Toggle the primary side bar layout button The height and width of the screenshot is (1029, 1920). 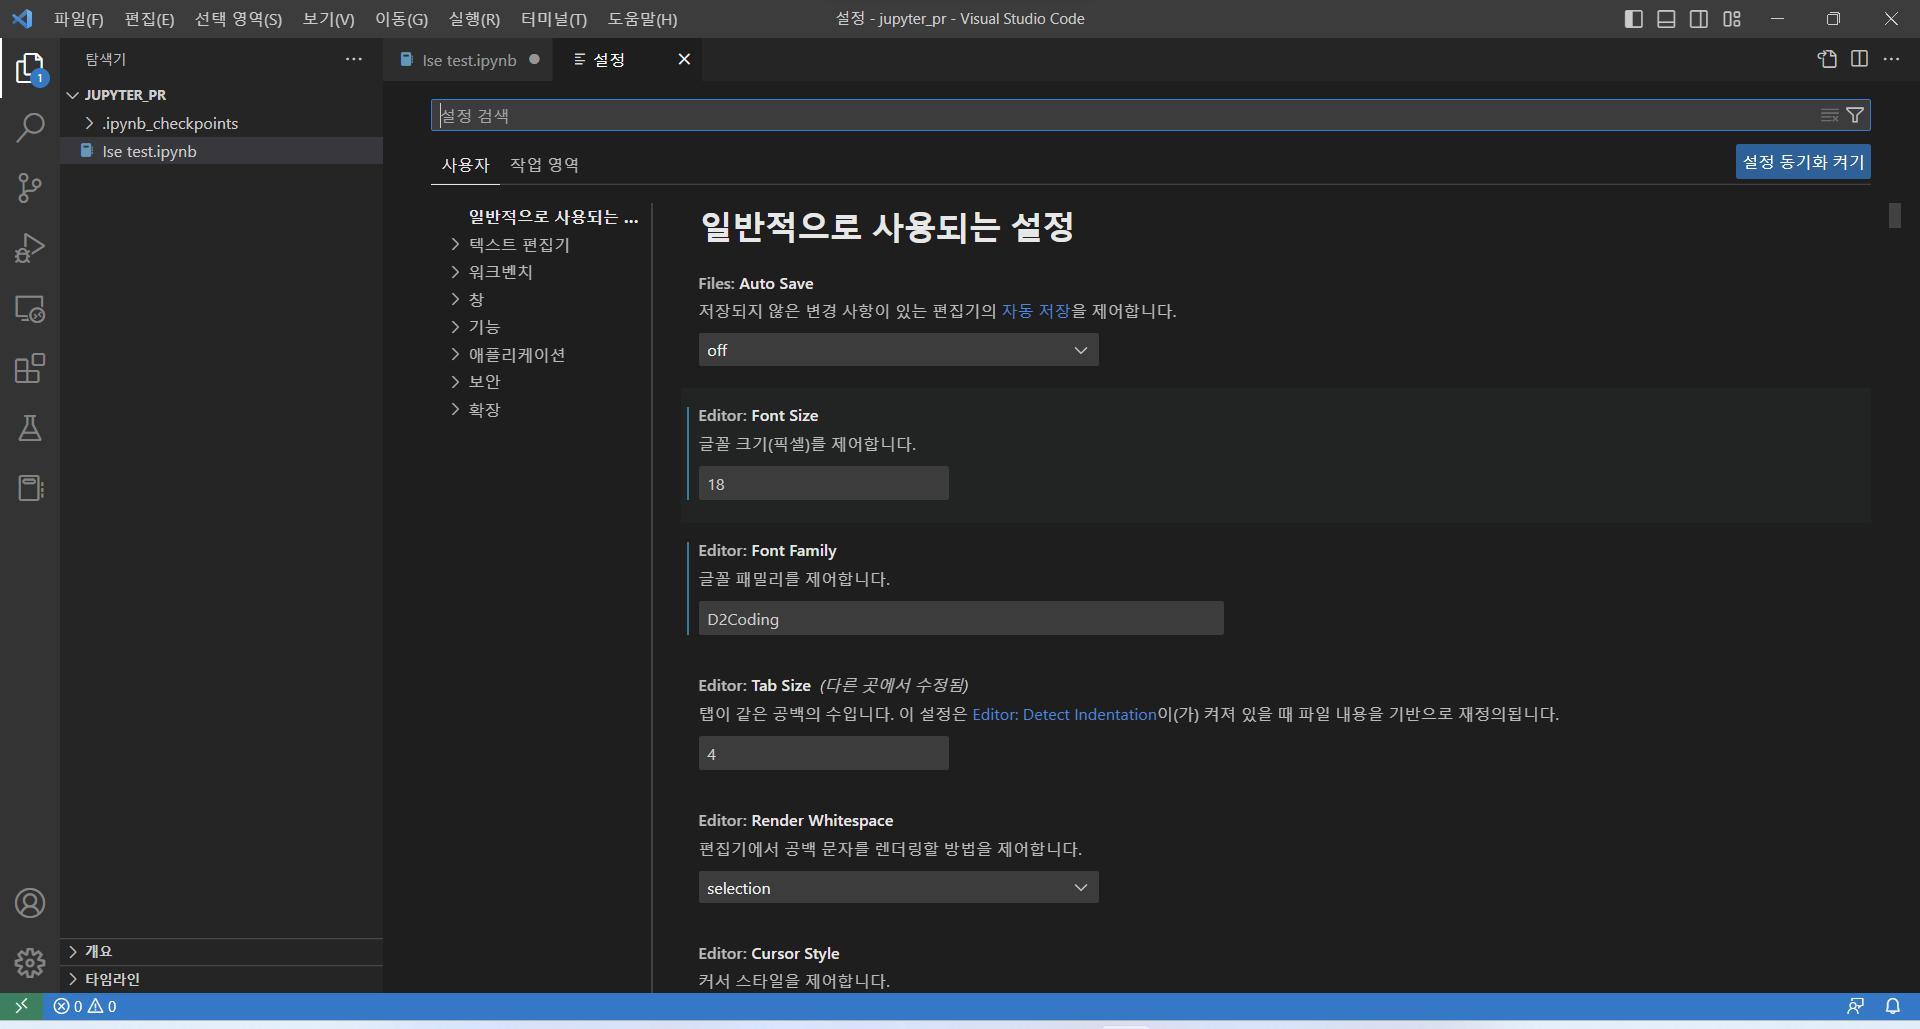(x=1633, y=19)
